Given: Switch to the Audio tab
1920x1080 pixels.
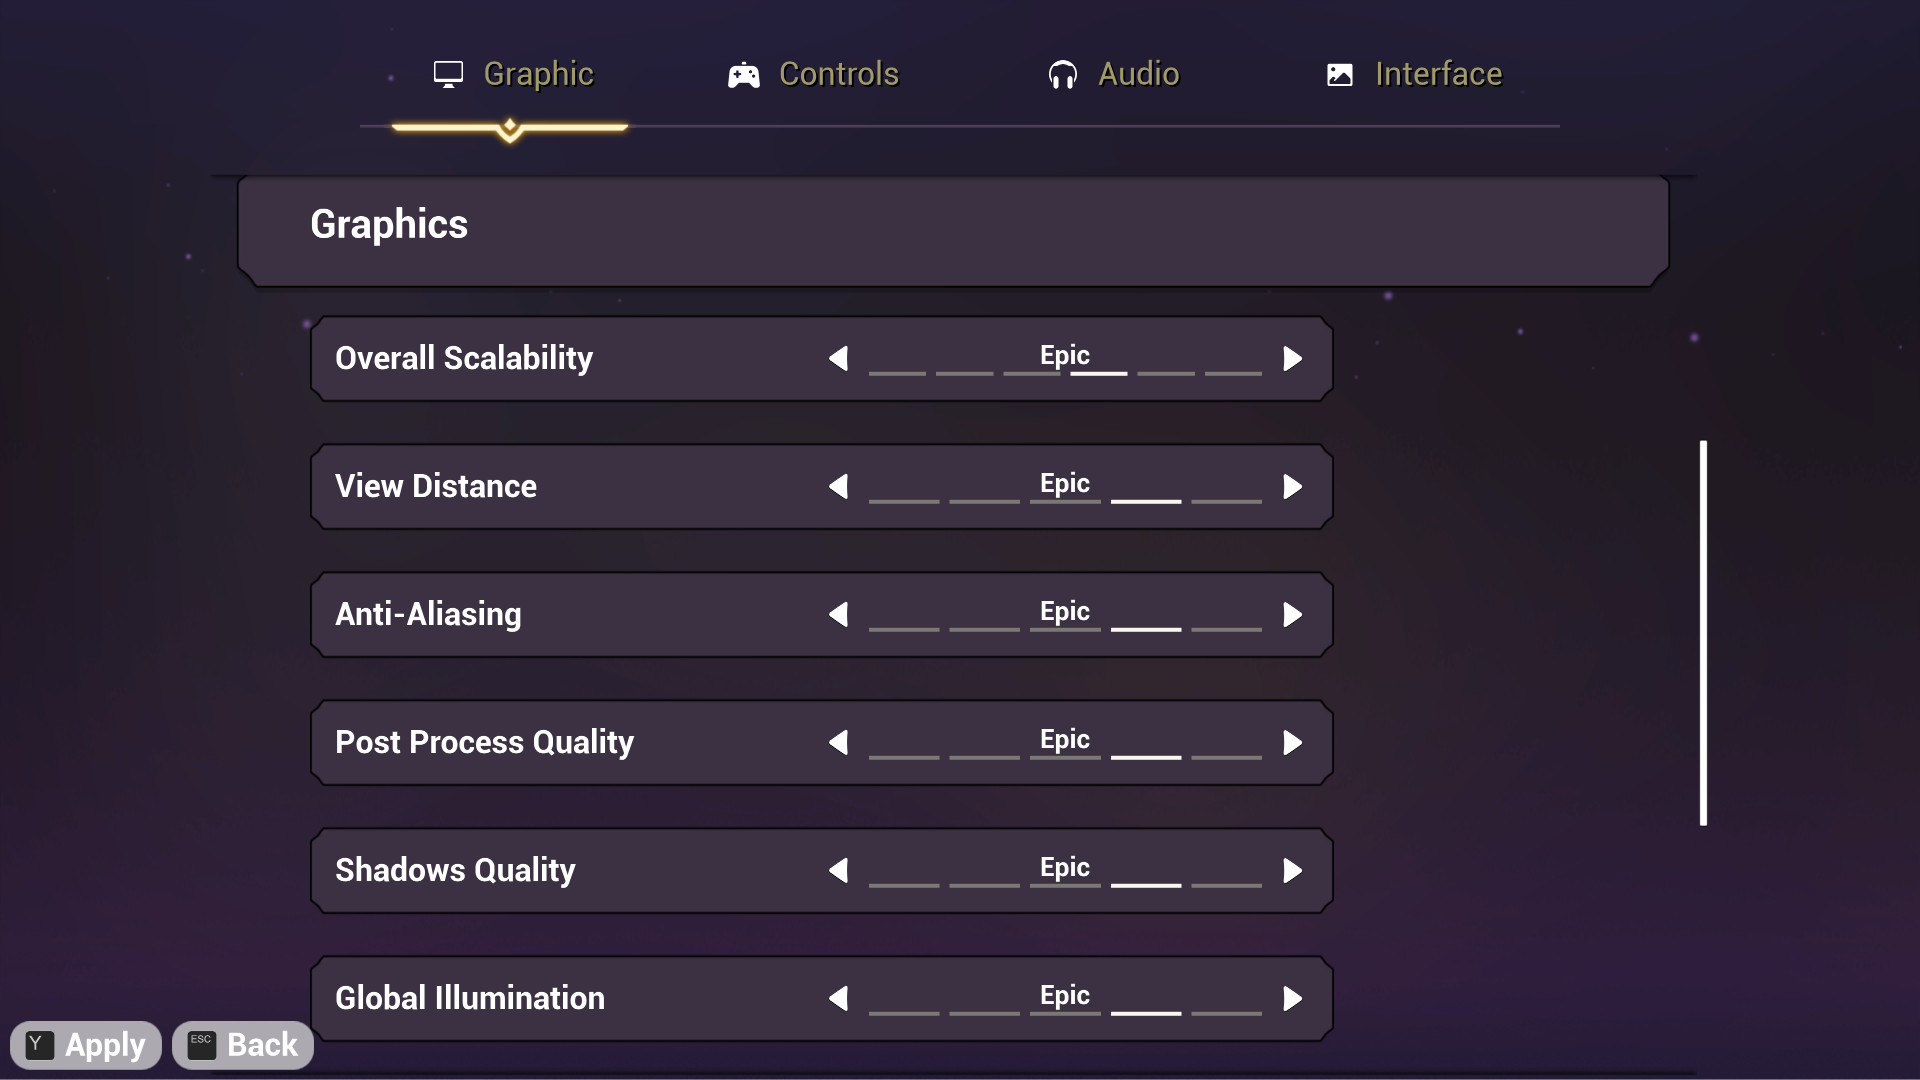Looking at the screenshot, I should tap(1113, 75).
